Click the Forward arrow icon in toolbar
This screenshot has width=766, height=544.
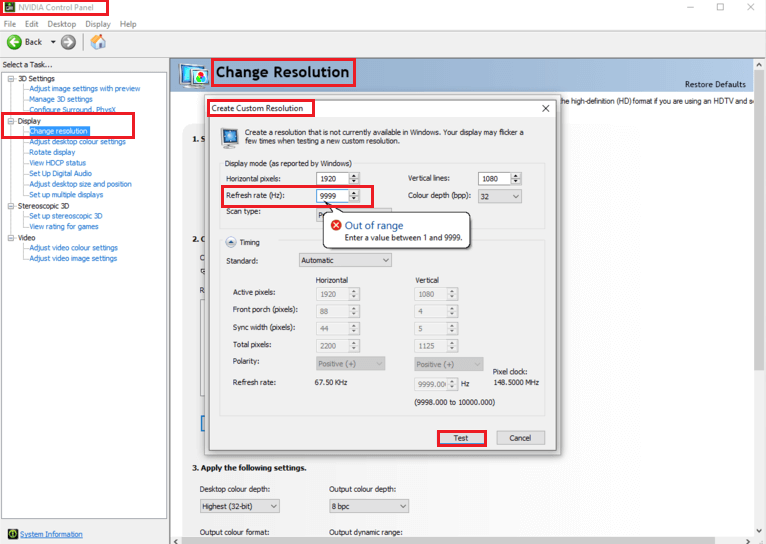(x=68, y=42)
